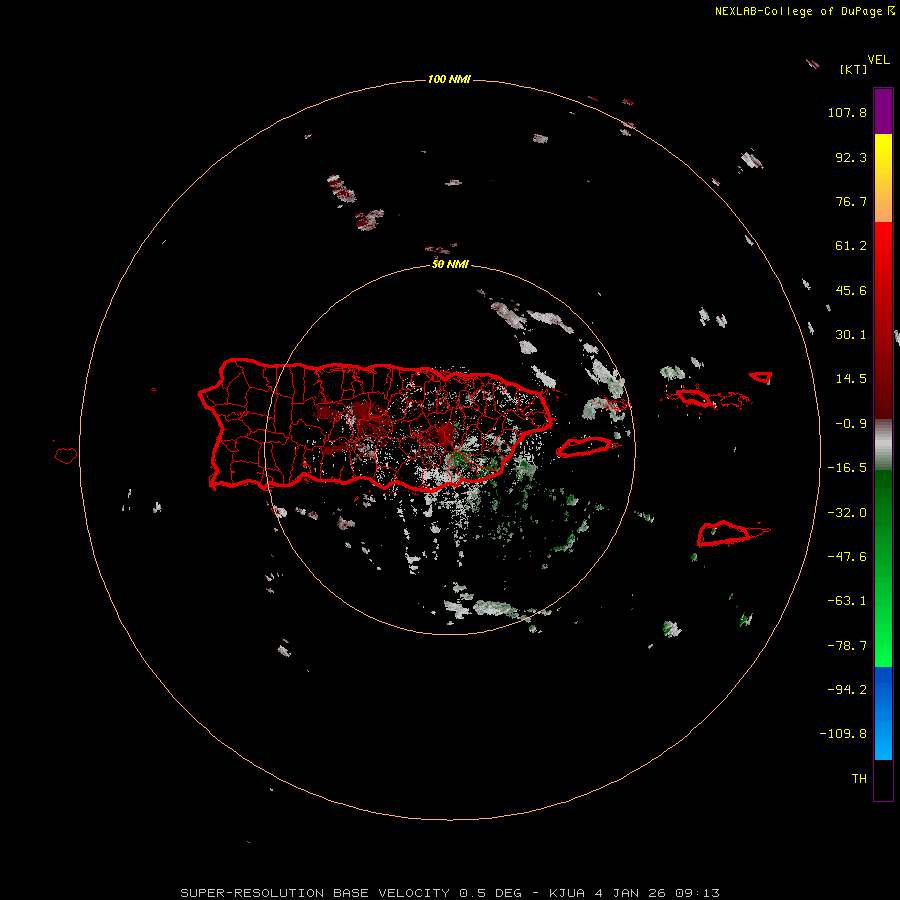The image size is (900, 900).
Task: Select the -32.0 legend value
Action: tap(847, 513)
